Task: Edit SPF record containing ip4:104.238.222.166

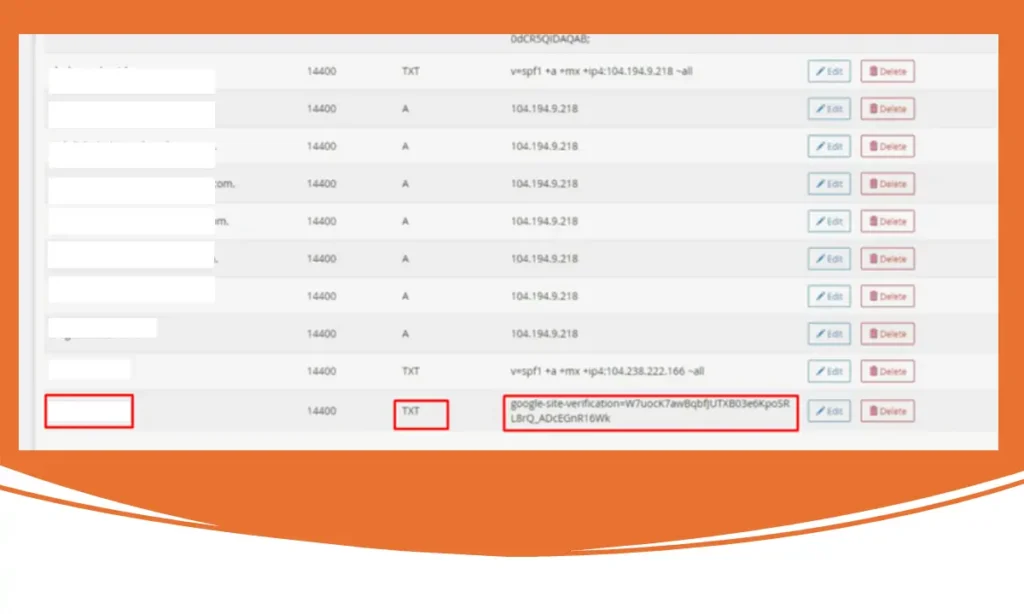Action: pos(829,371)
